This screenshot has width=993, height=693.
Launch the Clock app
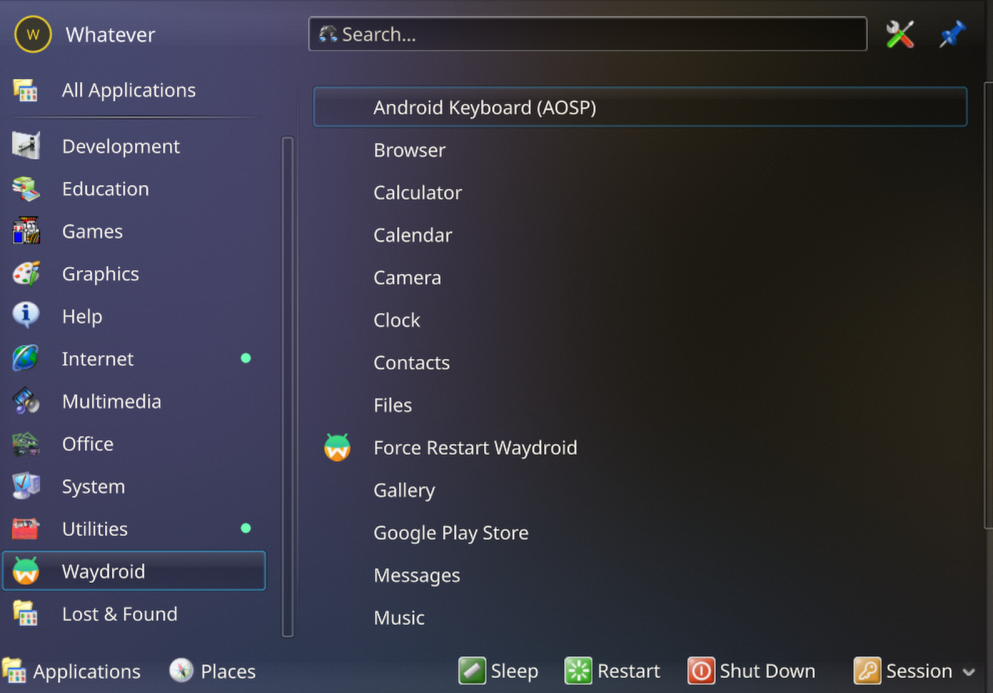click(x=640, y=320)
